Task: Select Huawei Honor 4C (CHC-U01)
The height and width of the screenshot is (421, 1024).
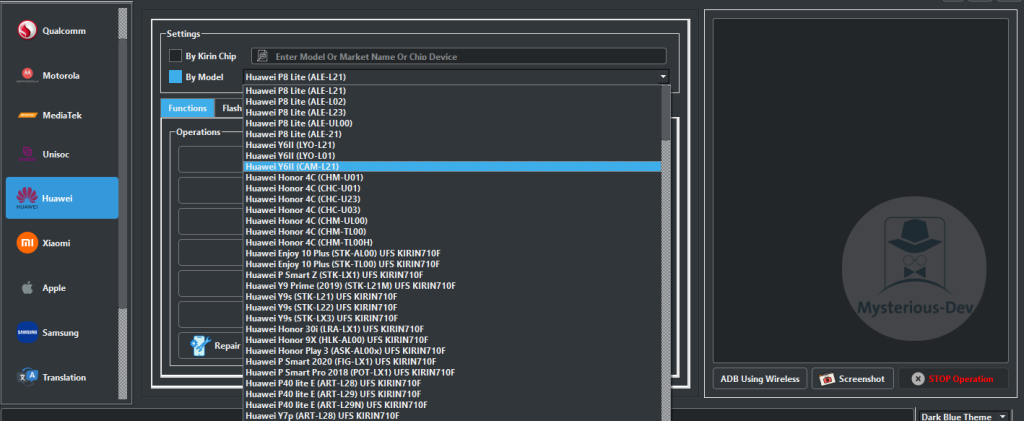Action: [451, 188]
